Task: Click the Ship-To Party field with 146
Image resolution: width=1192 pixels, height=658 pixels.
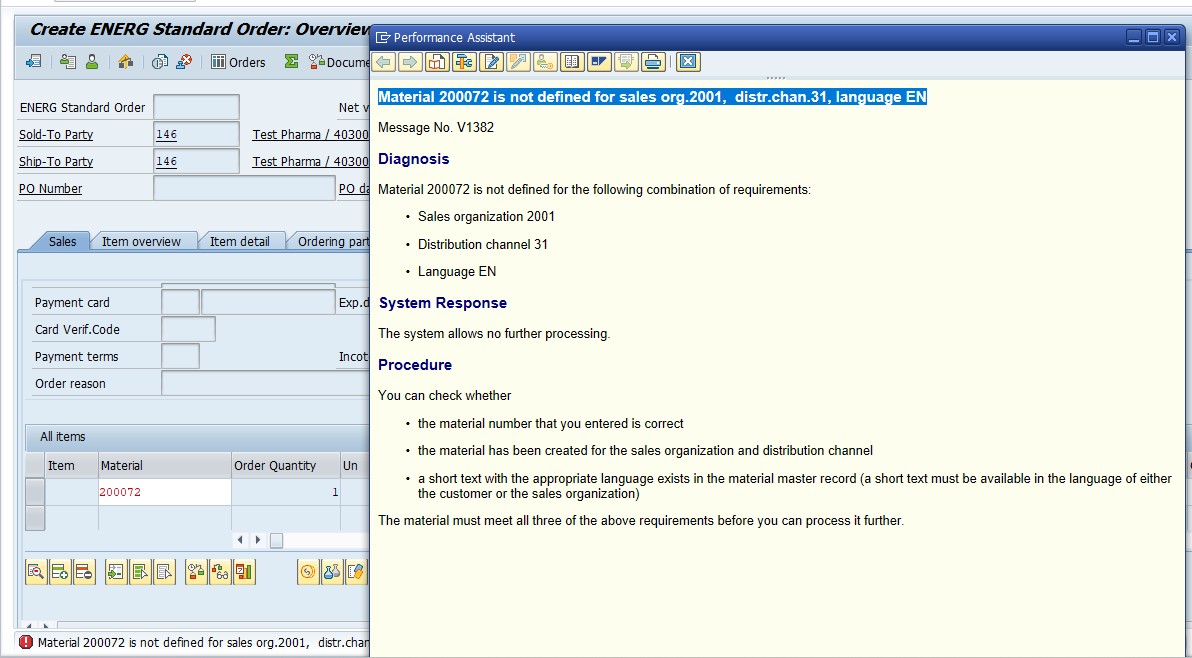Action: tap(196, 162)
